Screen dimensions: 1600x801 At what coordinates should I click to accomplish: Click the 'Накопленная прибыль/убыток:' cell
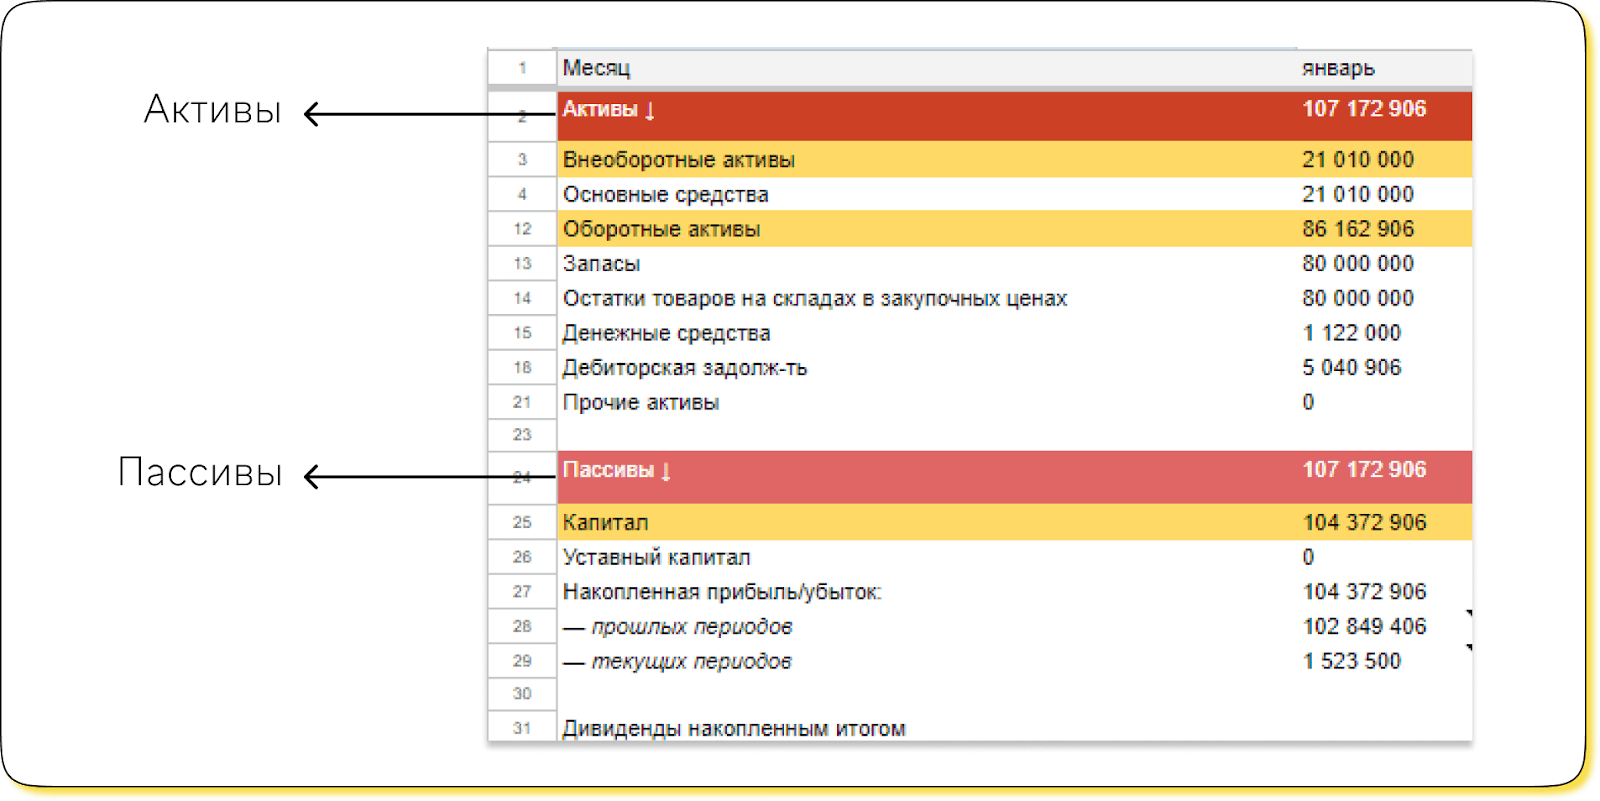pos(721,592)
